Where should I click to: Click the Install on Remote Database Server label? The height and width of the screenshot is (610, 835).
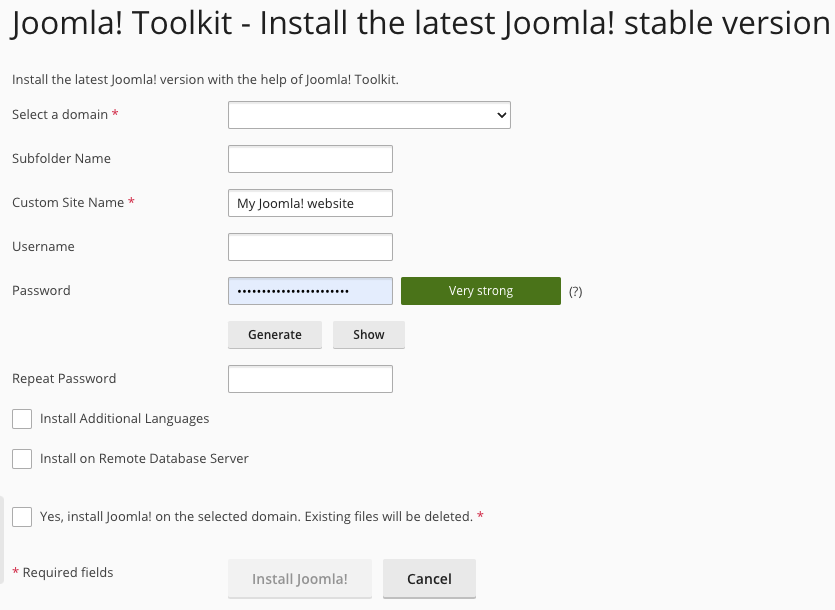coord(144,459)
